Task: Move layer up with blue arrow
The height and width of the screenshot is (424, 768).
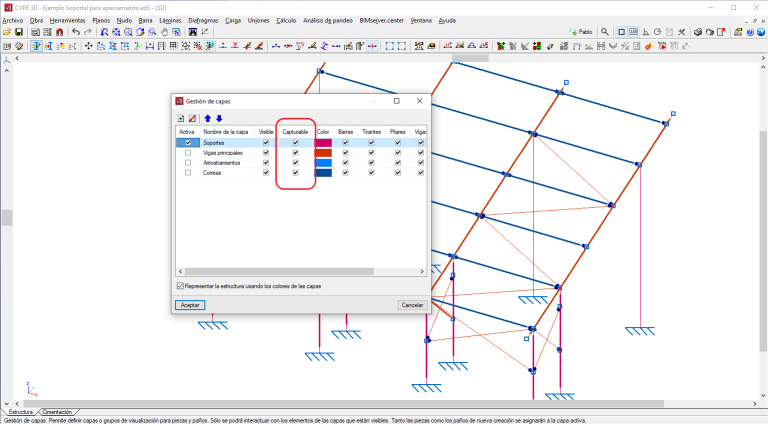Action: 208,118
